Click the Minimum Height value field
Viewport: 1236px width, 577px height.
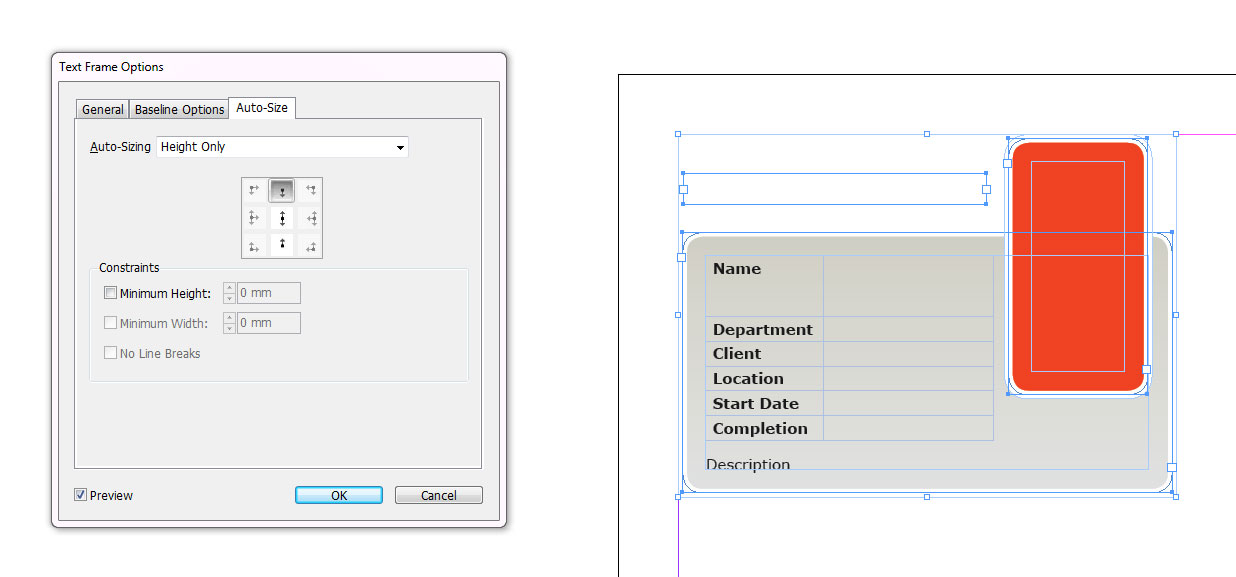tap(268, 293)
